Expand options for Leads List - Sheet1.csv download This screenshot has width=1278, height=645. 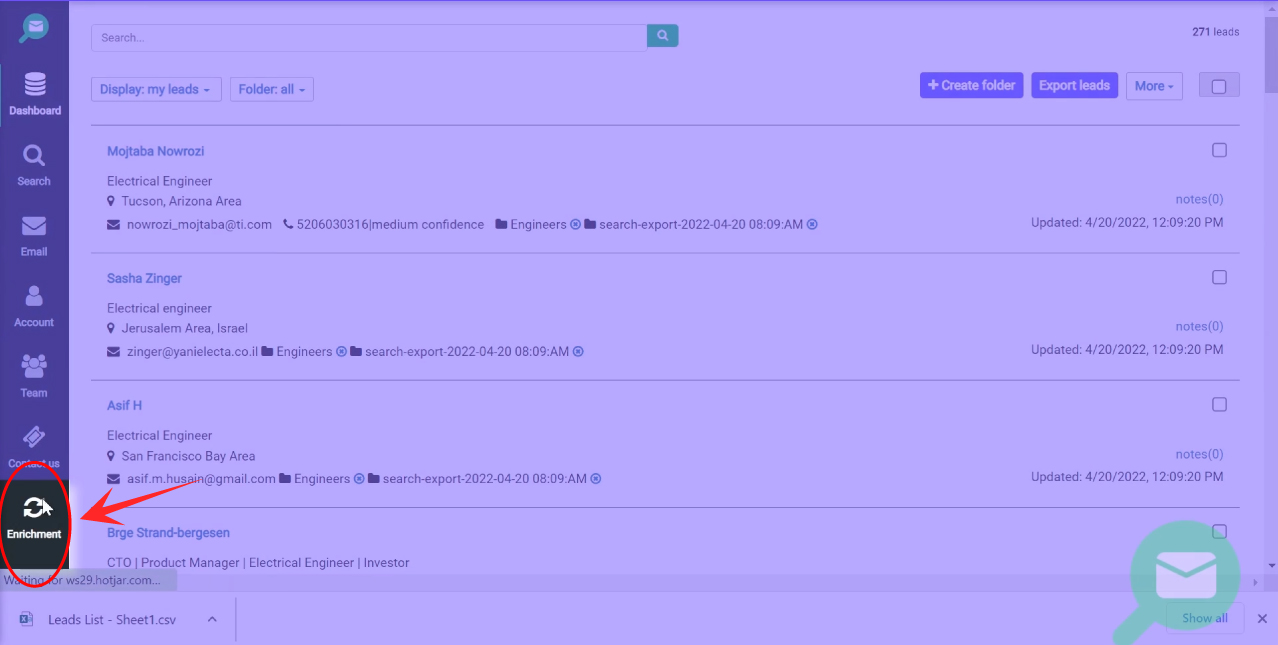click(212, 619)
